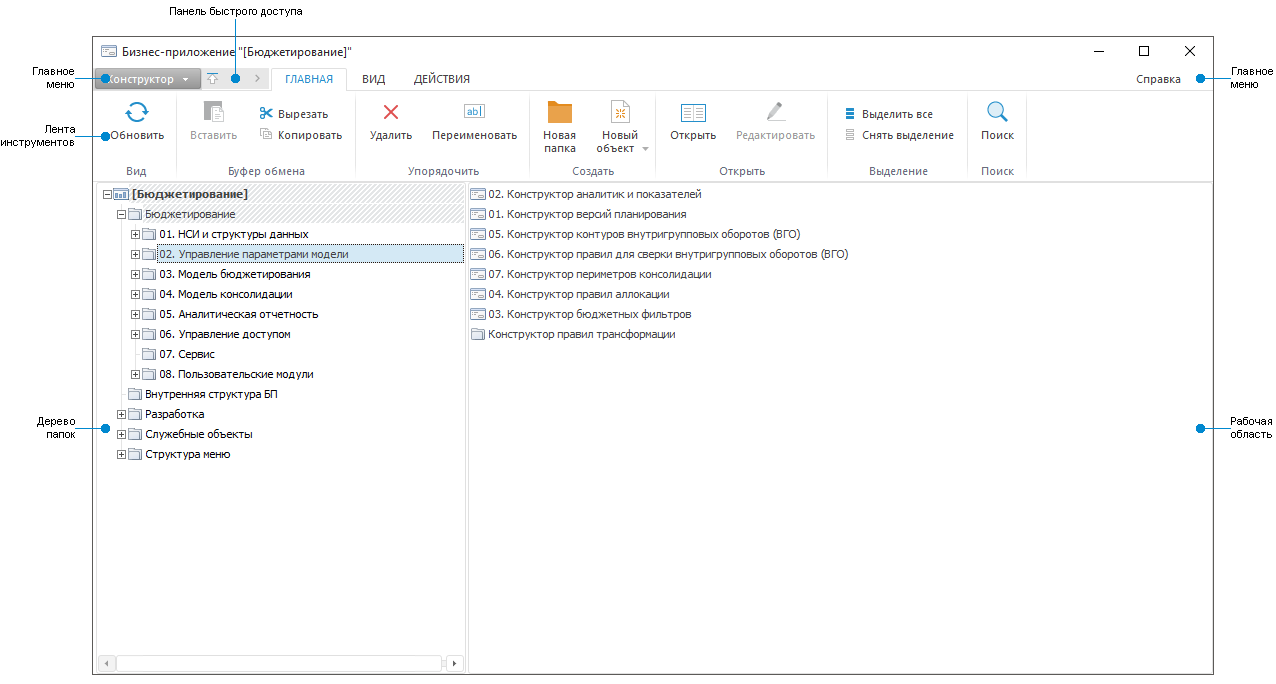Select 01. Конструктор версий планирования

point(587,214)
